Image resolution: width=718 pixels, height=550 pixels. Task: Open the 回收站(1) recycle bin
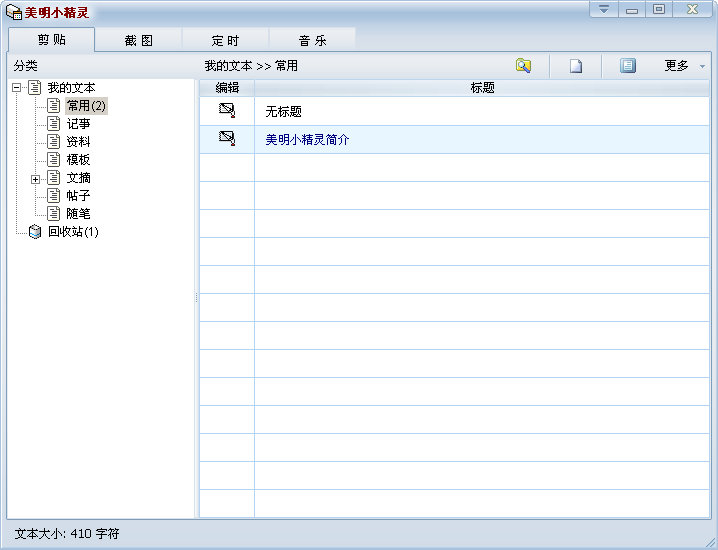[x=73, y=232]
